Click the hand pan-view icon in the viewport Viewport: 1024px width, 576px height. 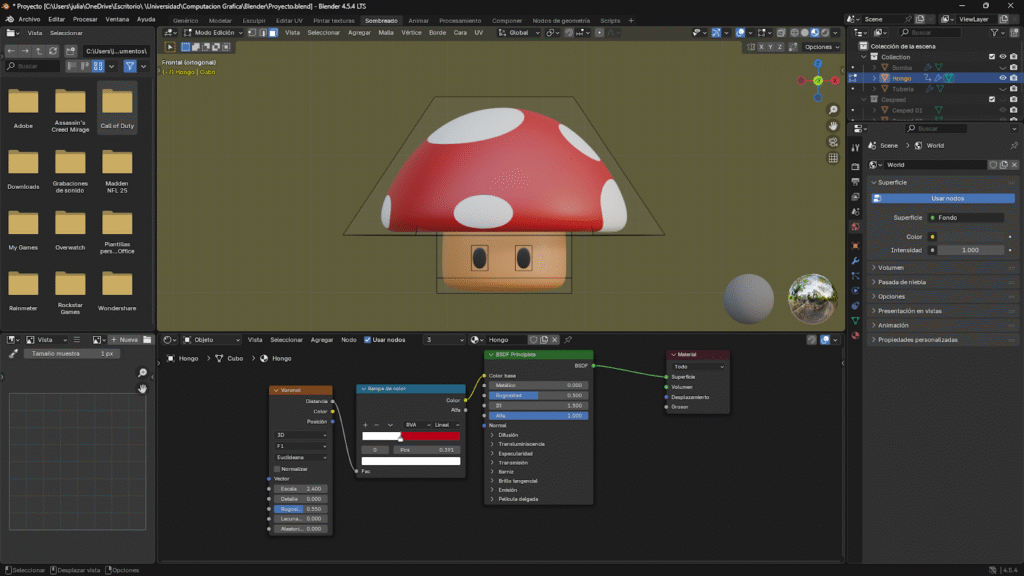pos(833,126)
